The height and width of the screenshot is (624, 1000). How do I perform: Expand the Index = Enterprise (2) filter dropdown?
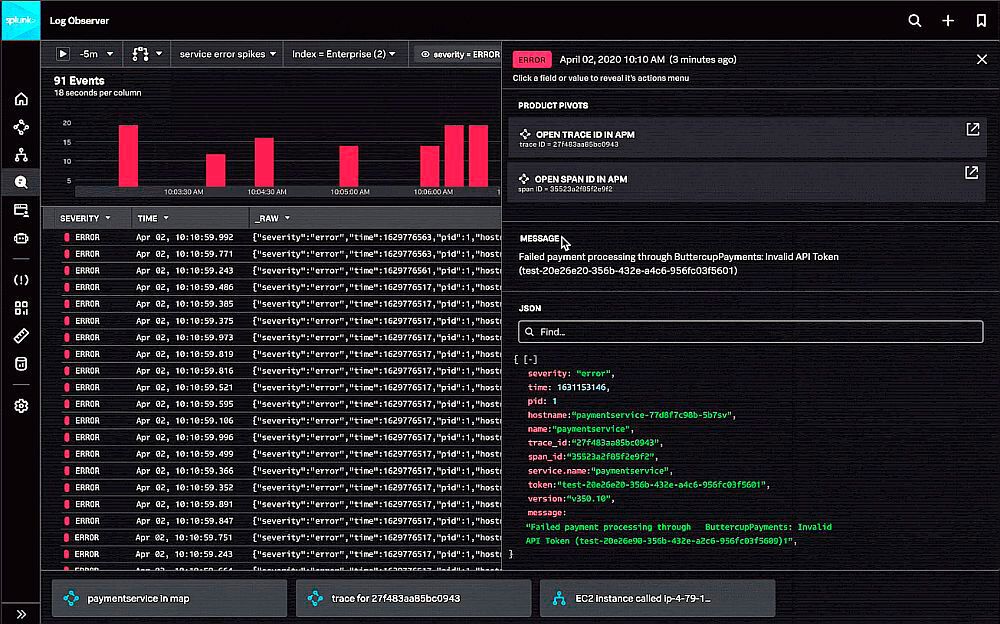pyautogui.click(x=345, y=55)
